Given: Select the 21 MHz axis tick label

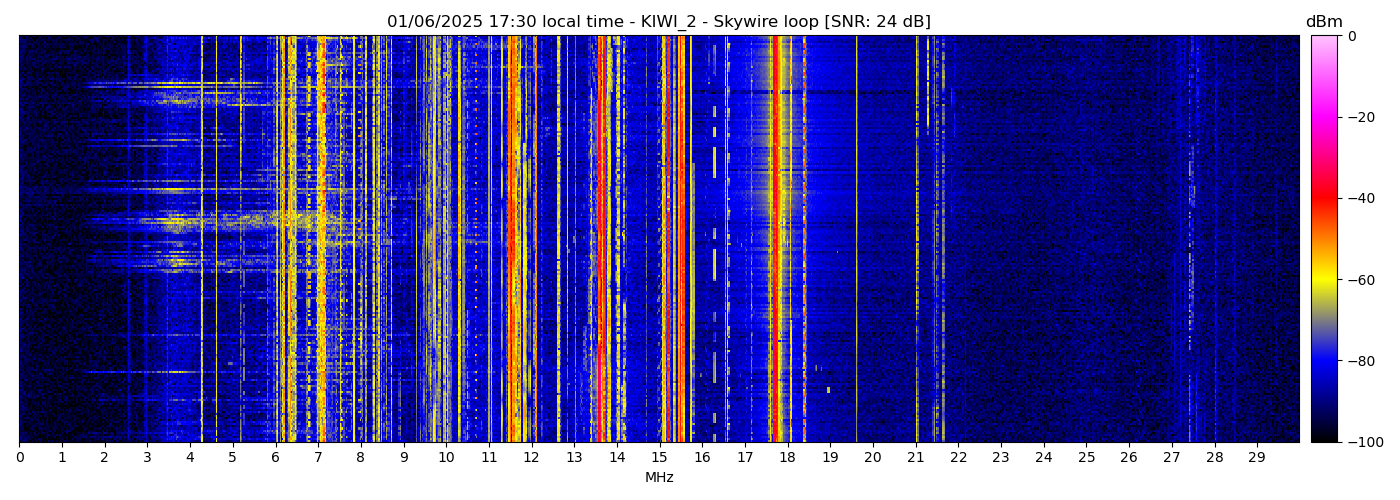Looking at the screenshot, I should [x=915, y=457].
